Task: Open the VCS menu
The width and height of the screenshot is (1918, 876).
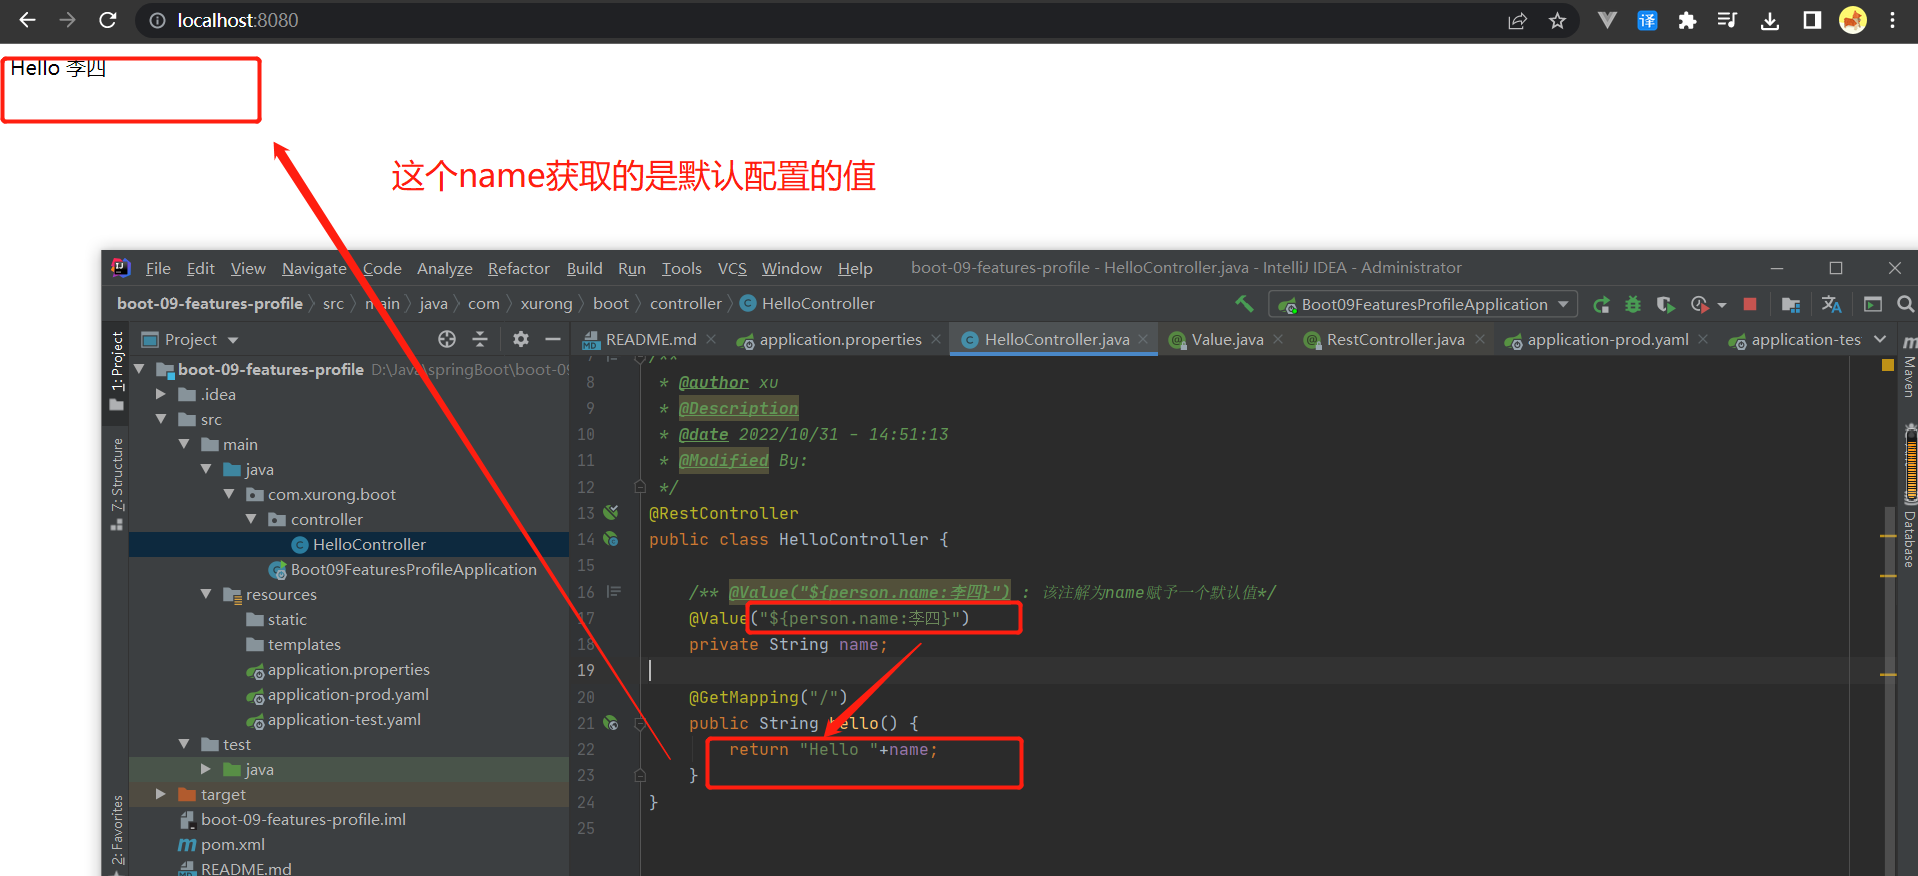Action: click(732, 268)
